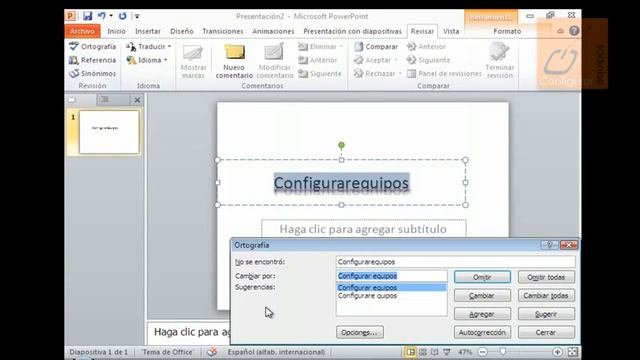
Task: Click the Mostrar marcas button
Action: tap(193, 61)
